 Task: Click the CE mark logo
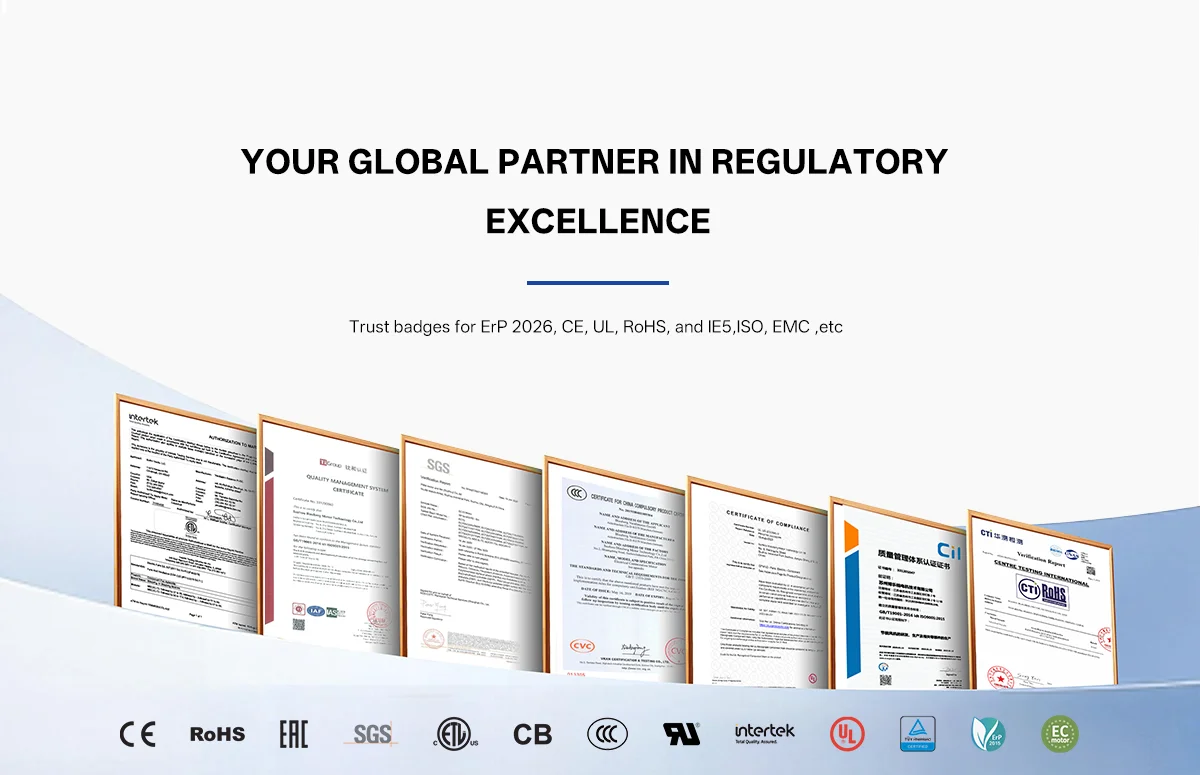click(x=138, y=734)
